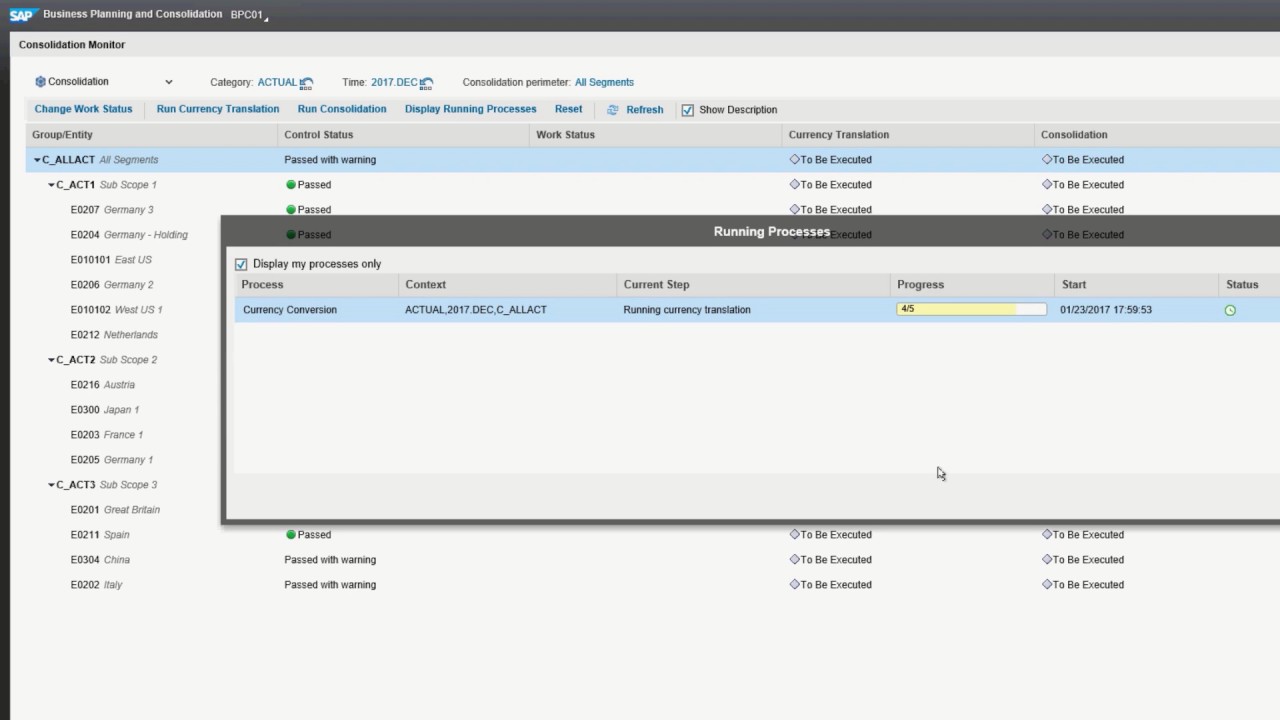Toggle Display my processes only checkbox
The height and width of the screenshot is (720, 1280).
pyautogui.click(x=240, y=264)
